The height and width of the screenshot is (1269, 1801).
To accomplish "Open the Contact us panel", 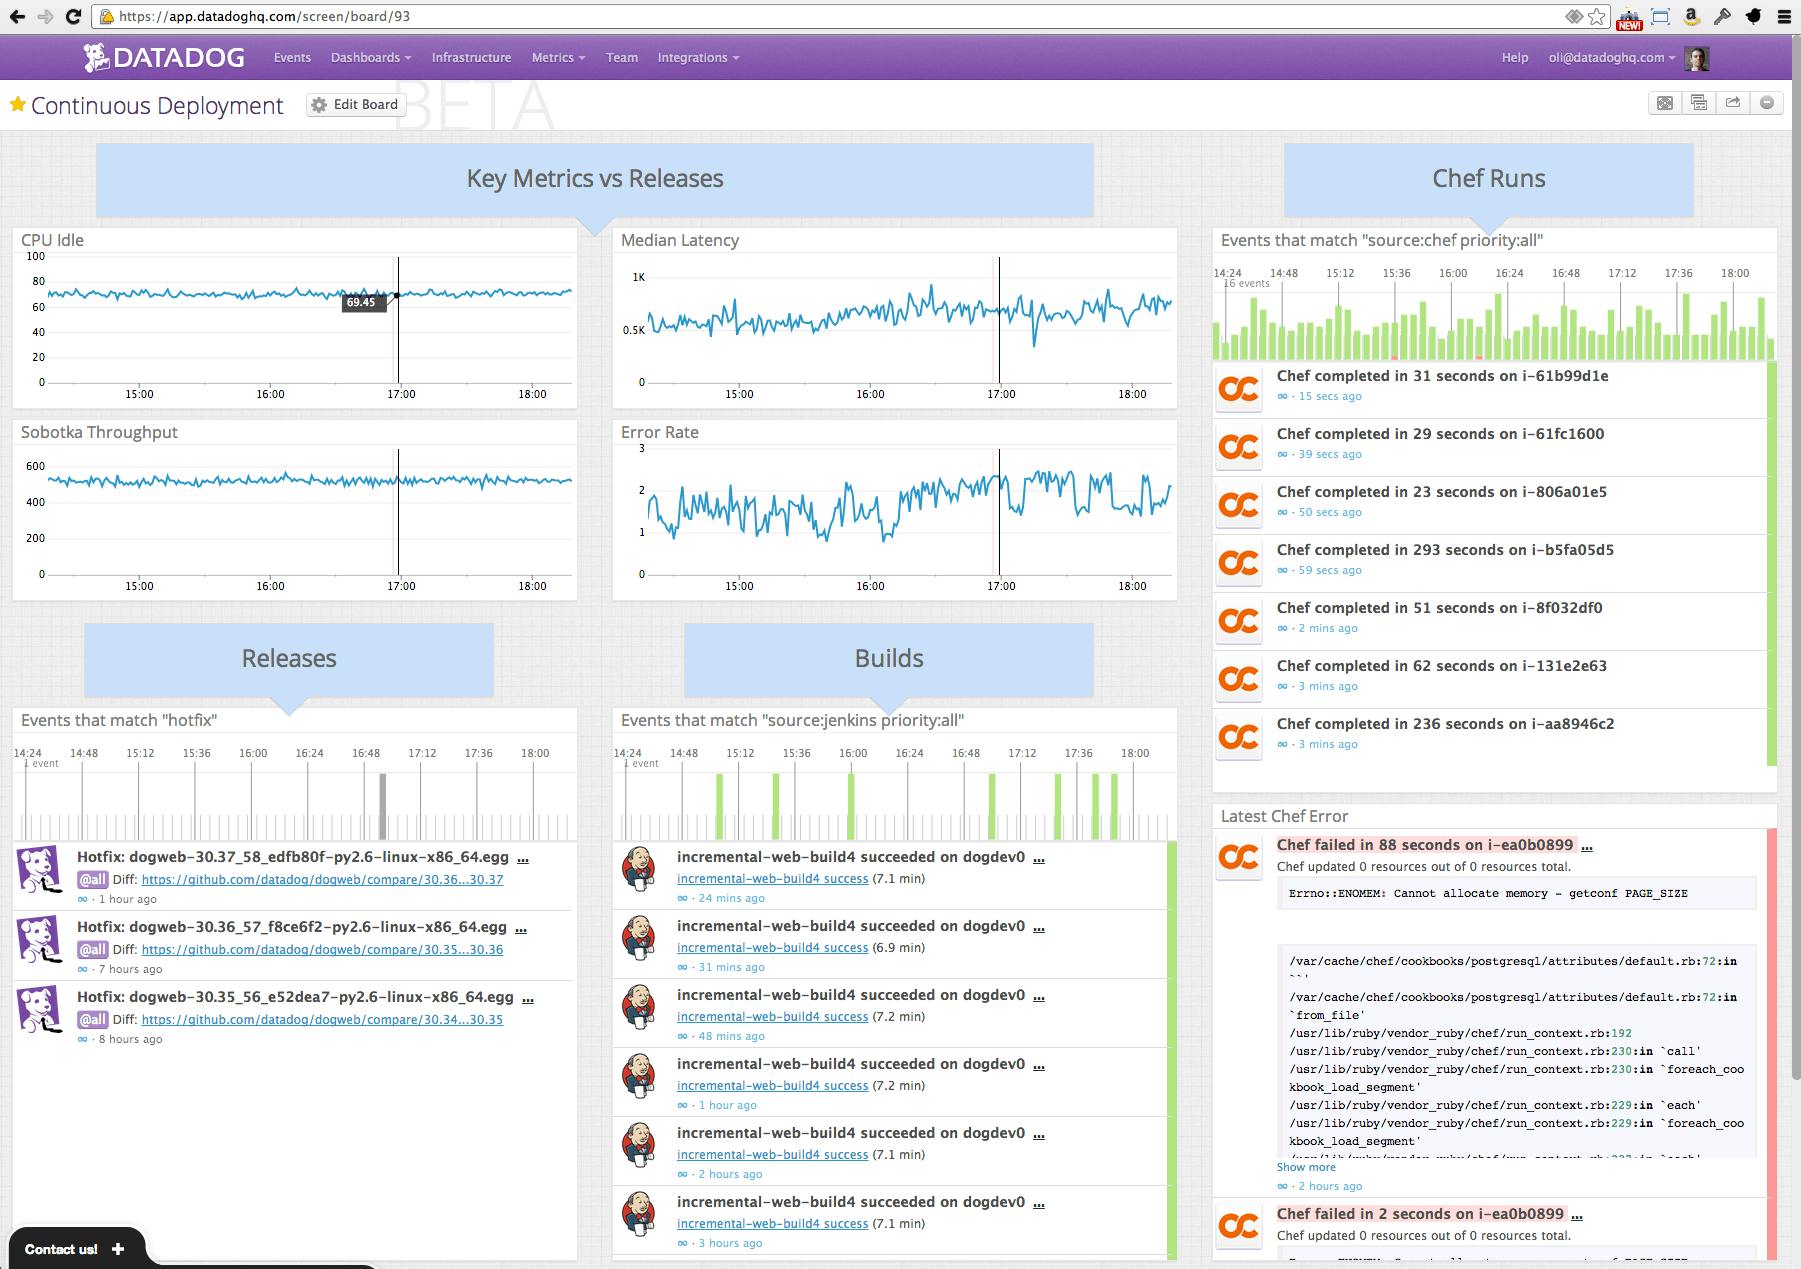I will pos(70,1248).
